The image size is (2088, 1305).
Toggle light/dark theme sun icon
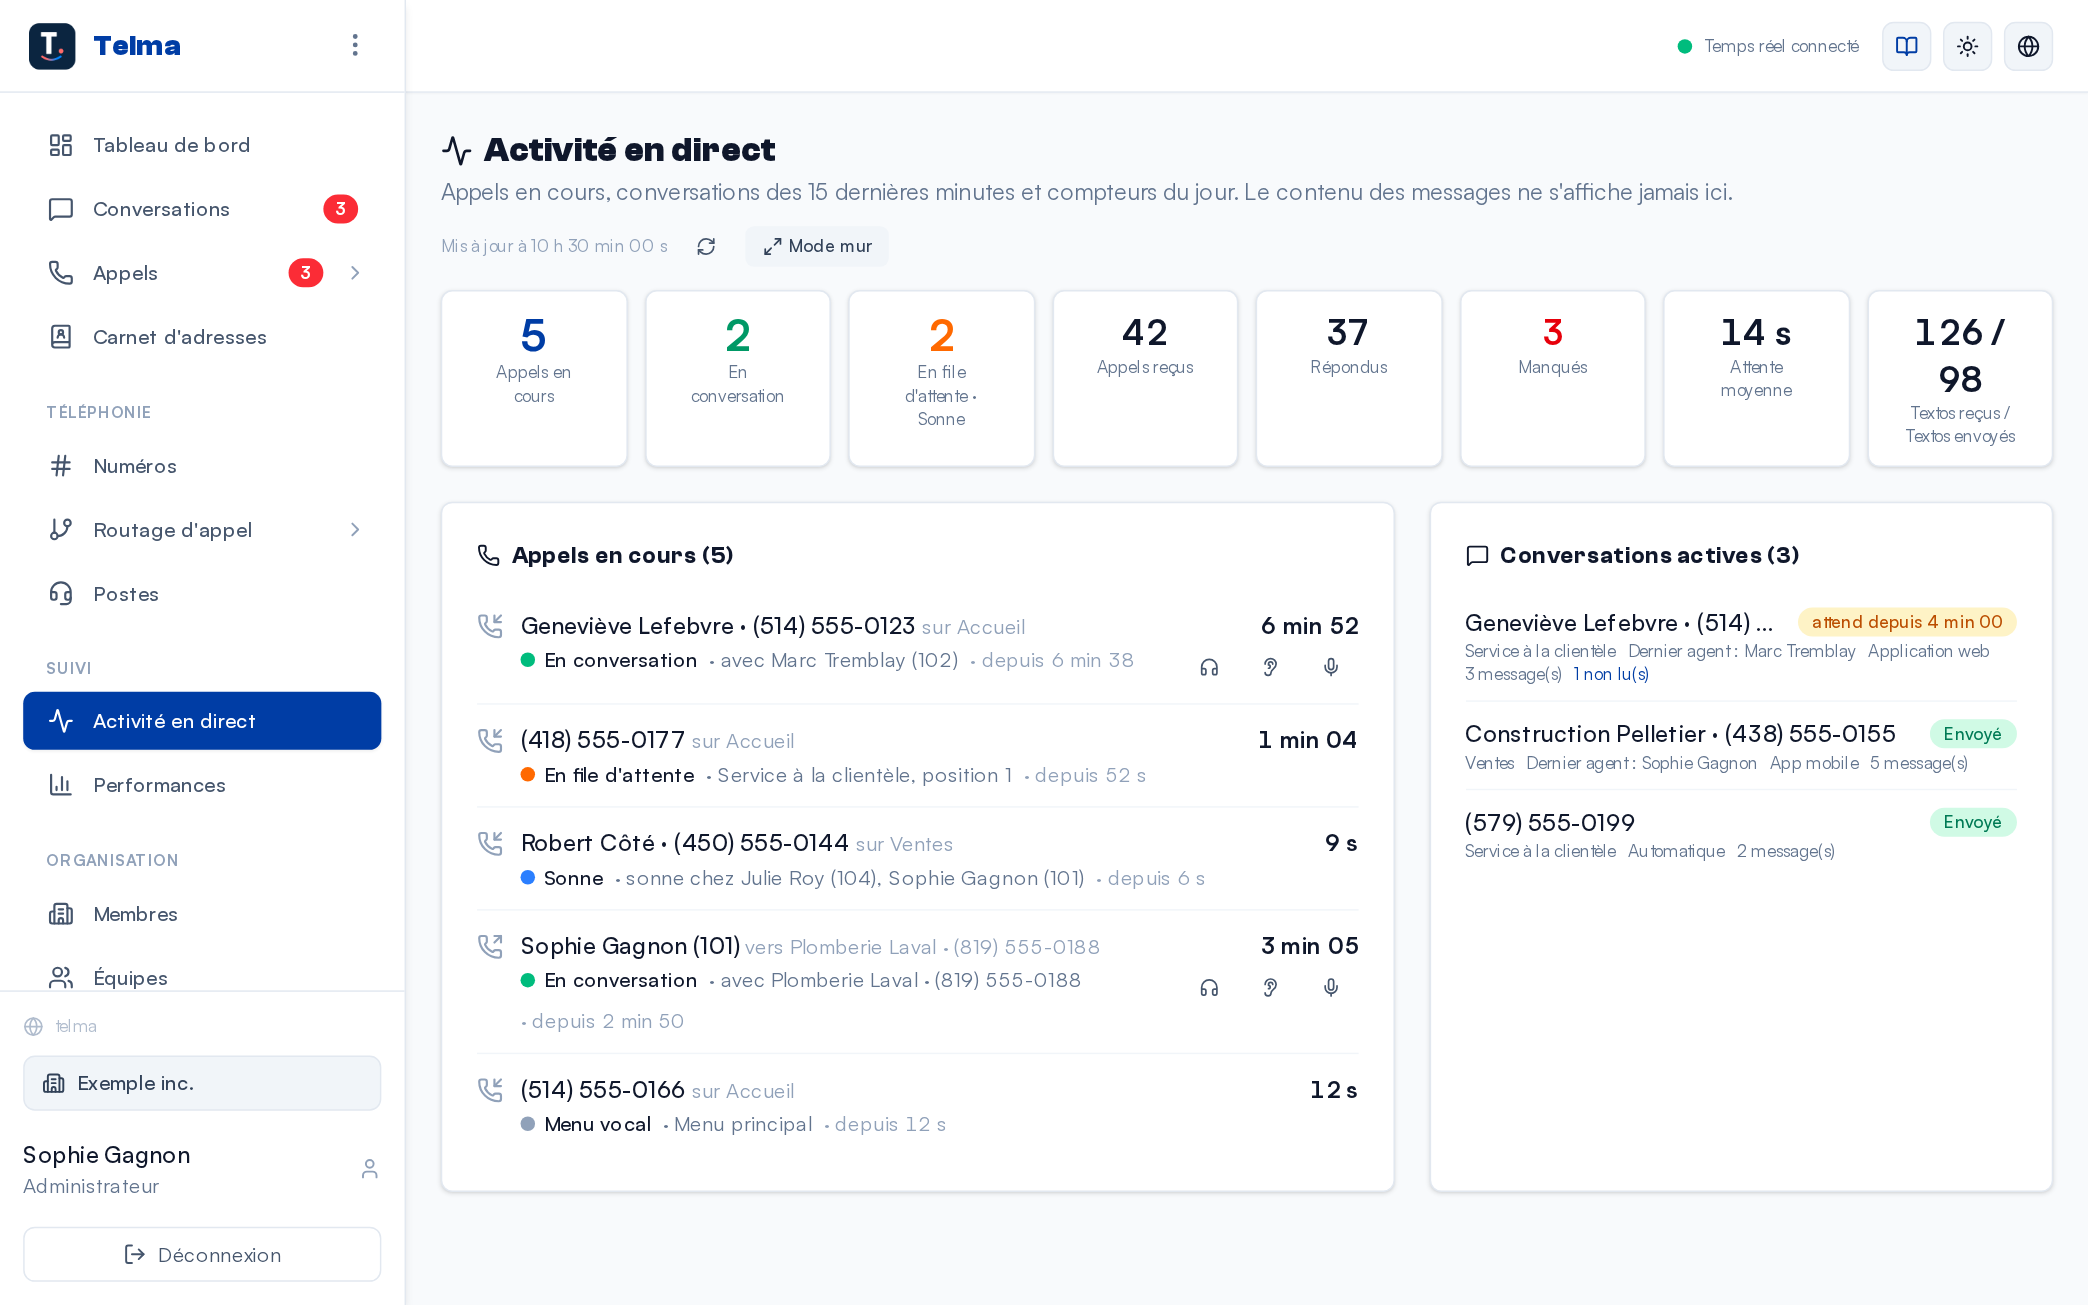coord(1967,46)
